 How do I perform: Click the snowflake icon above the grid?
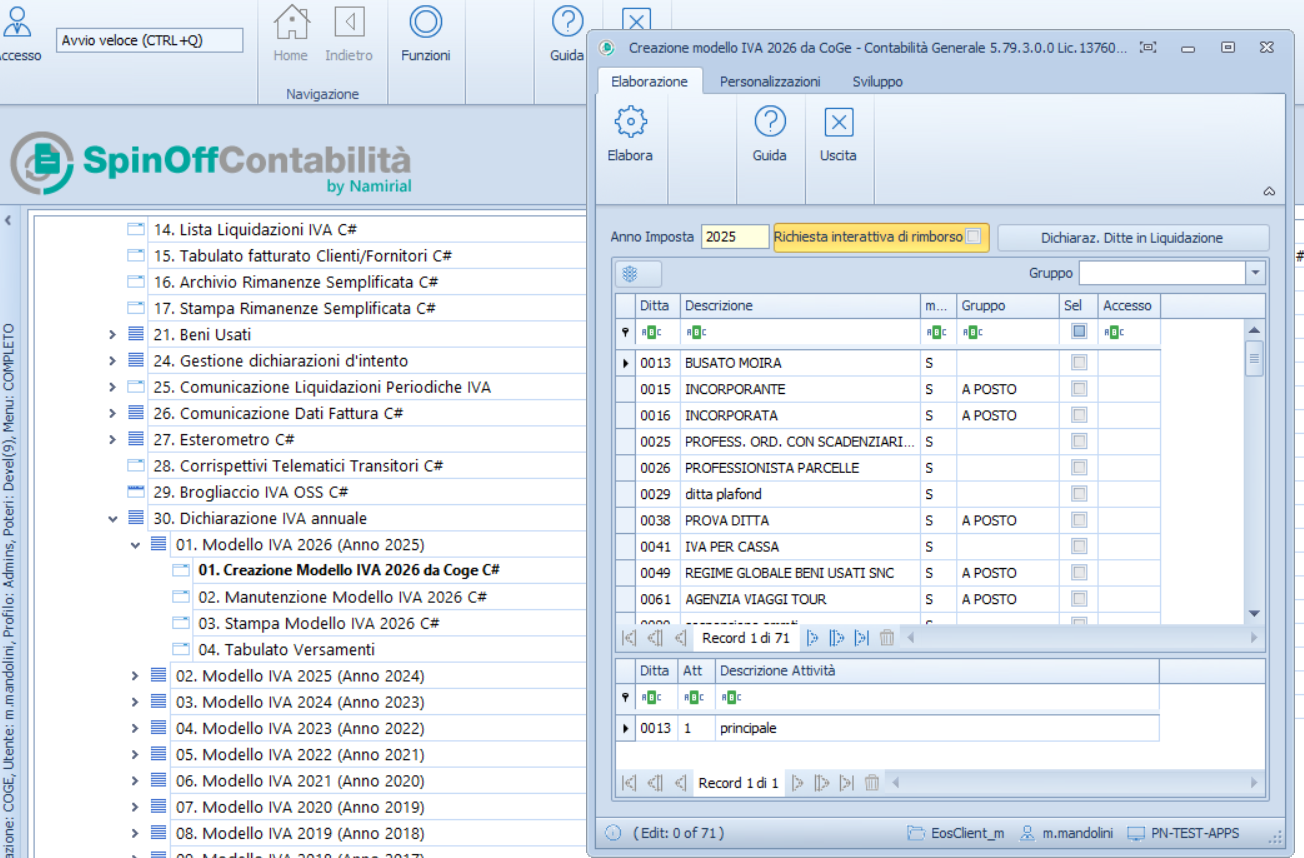click(630, 274)
